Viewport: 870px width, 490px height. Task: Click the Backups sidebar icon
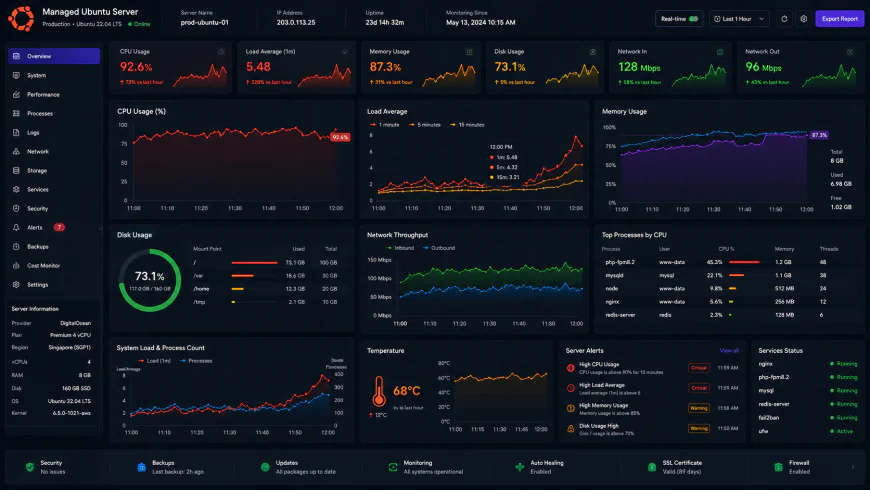tap(16, 246)
